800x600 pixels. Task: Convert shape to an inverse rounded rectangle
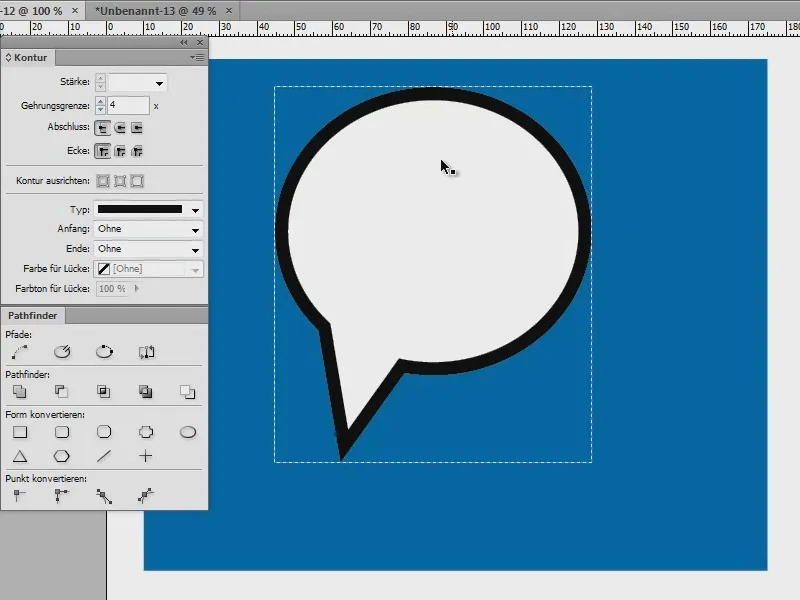[146, 432]
